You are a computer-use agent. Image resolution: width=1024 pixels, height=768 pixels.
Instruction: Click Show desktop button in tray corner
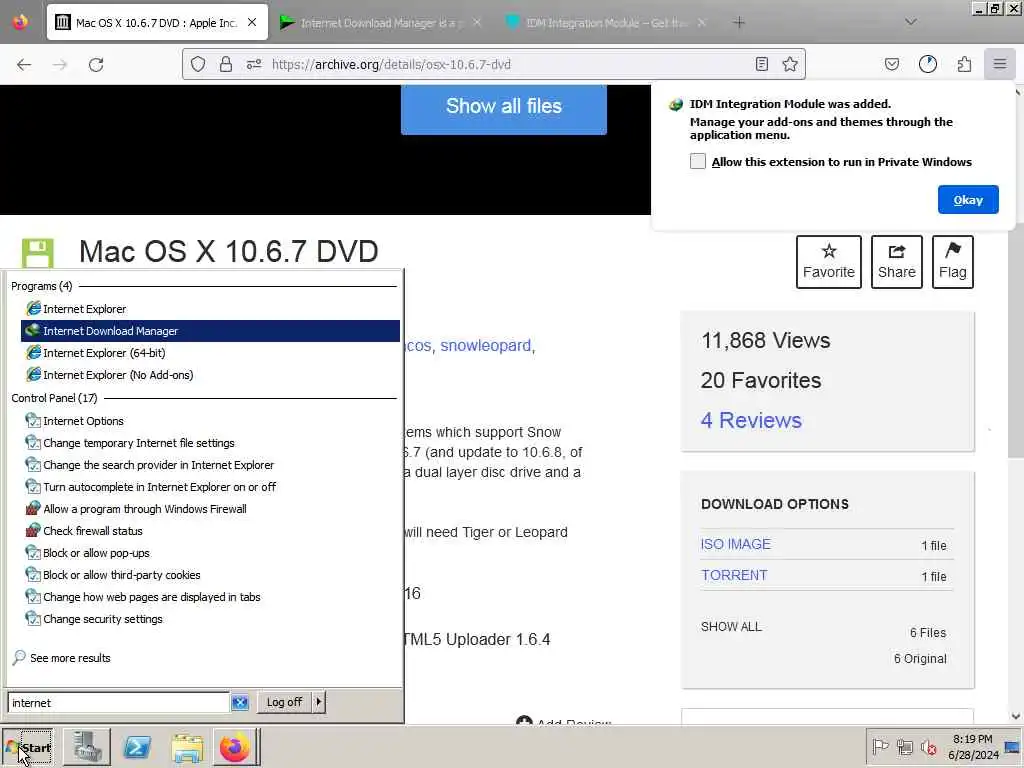1013,746
